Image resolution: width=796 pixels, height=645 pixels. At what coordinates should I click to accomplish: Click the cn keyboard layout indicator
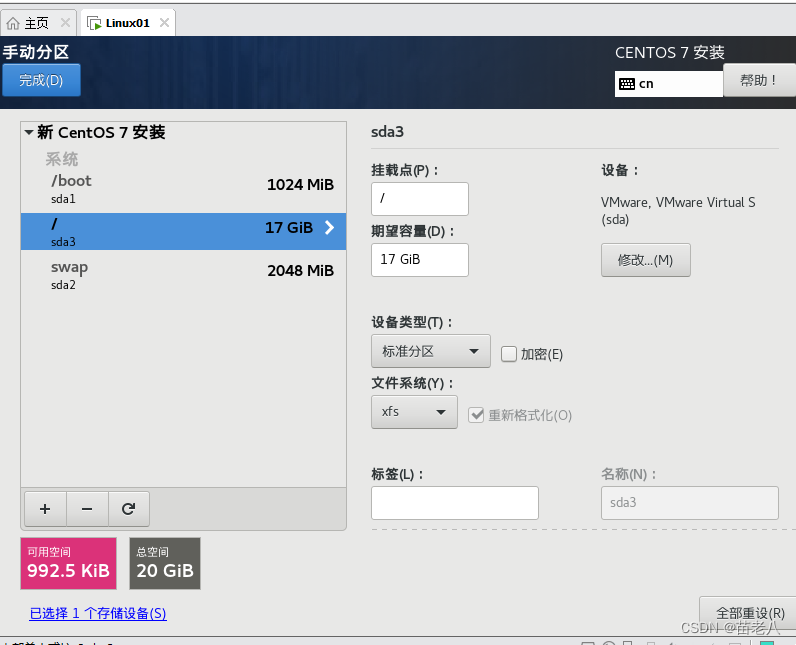click(669, 84)
